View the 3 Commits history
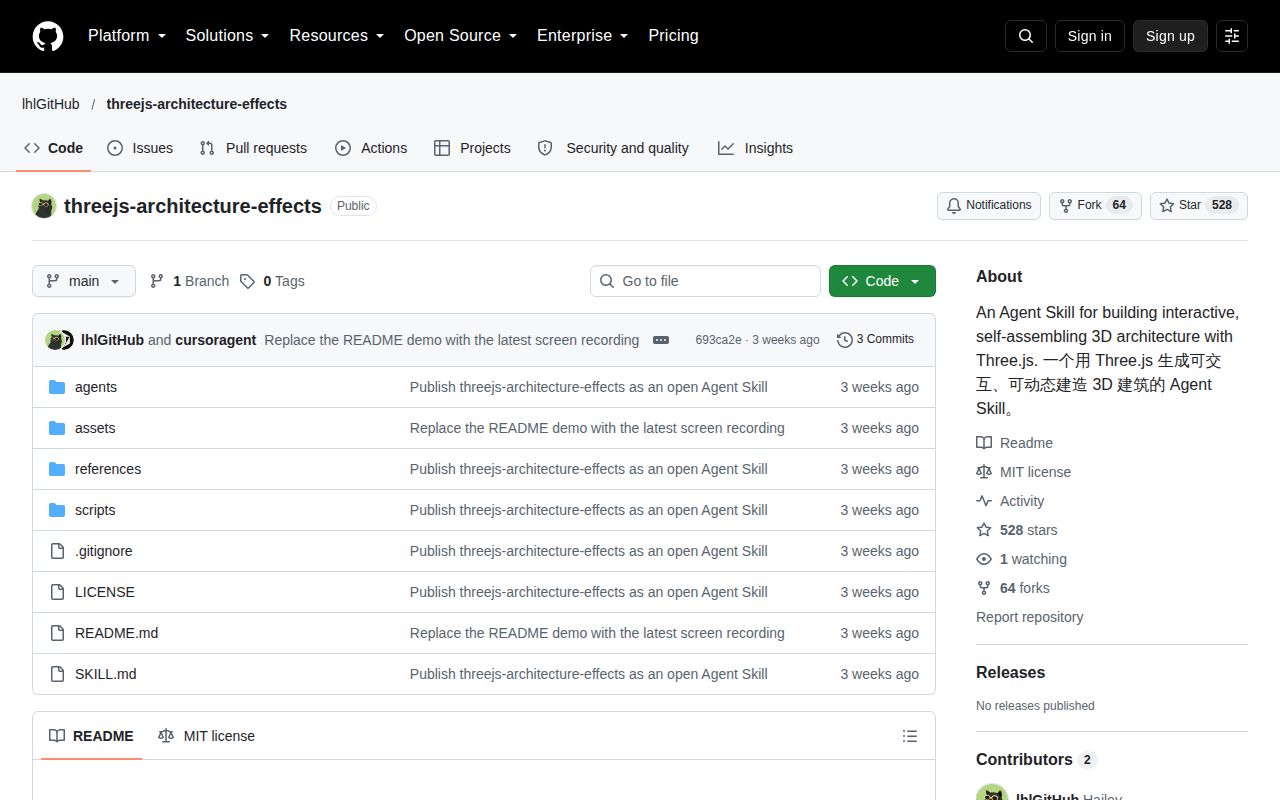 tap(875, 340)
